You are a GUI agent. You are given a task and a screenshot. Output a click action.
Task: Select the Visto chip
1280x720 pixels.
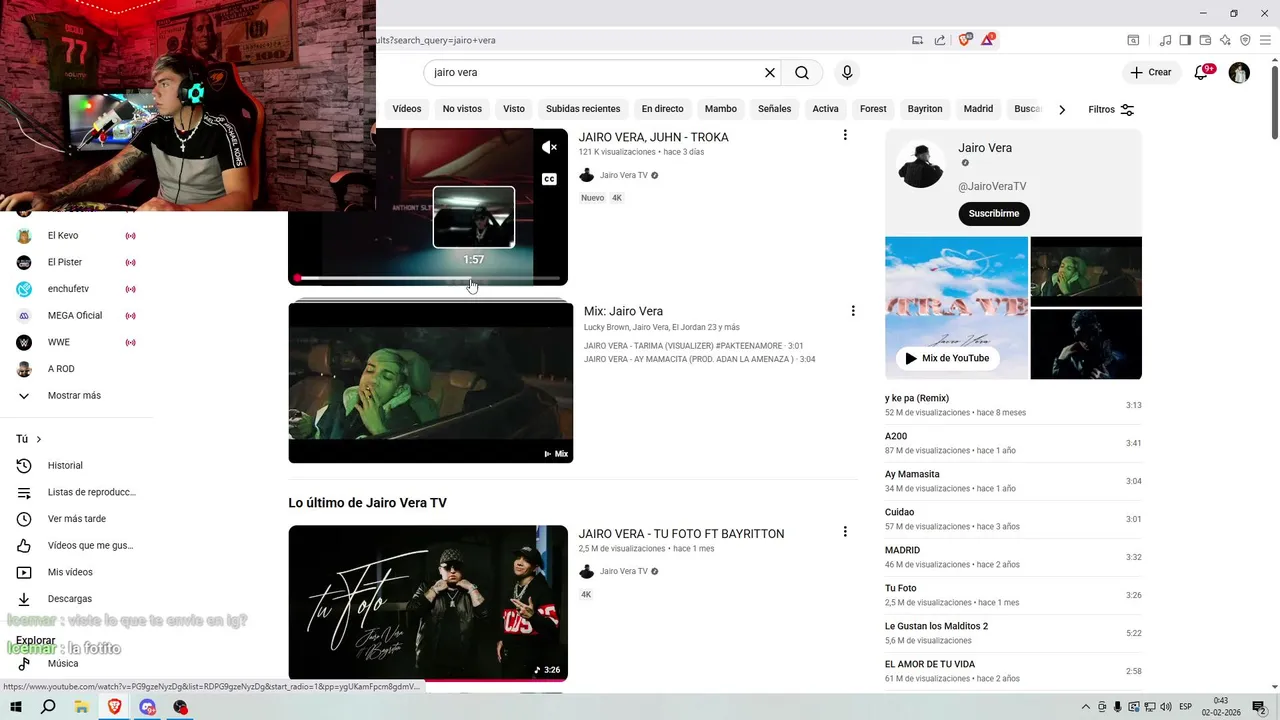coord(514,109)
